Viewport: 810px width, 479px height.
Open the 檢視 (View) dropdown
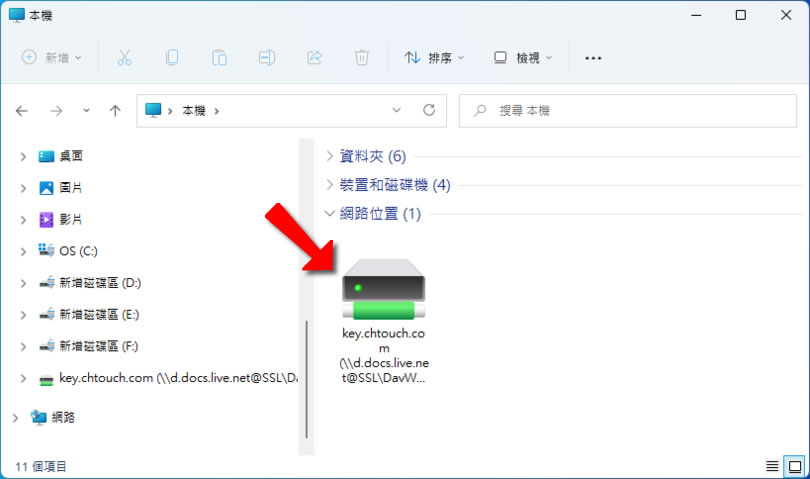(523, 57)
